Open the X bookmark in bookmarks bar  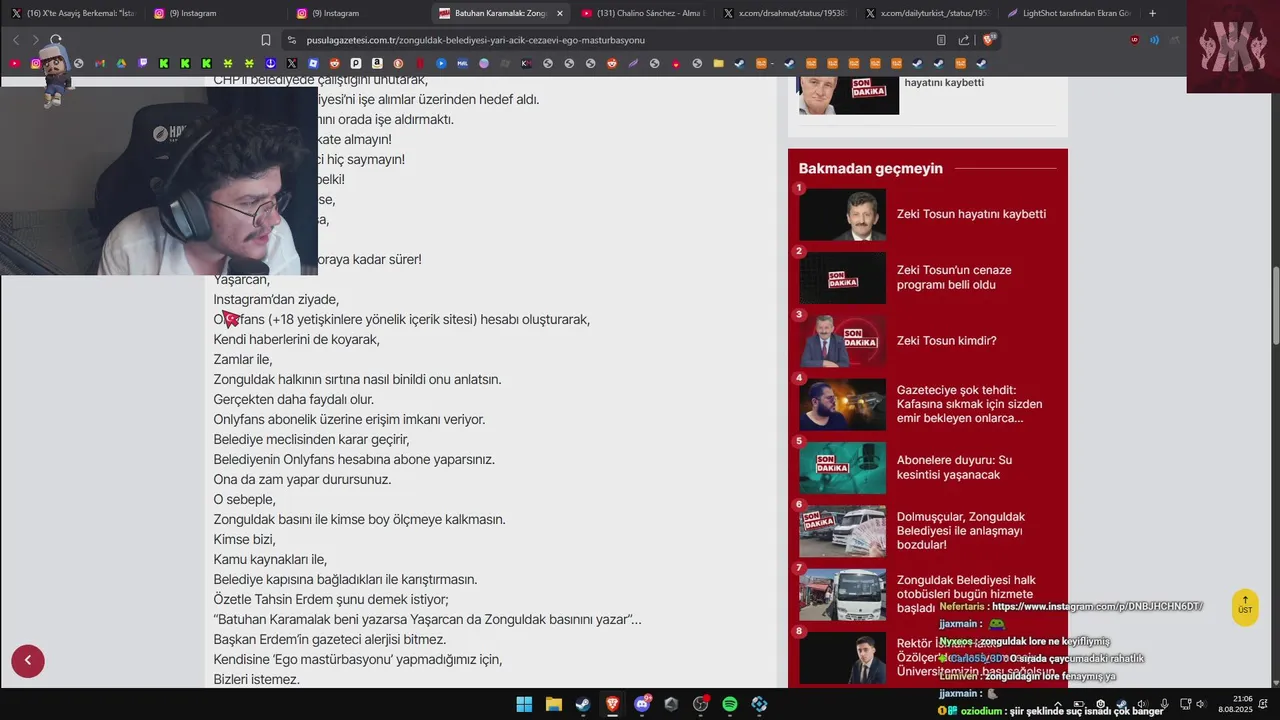(291, 63)
